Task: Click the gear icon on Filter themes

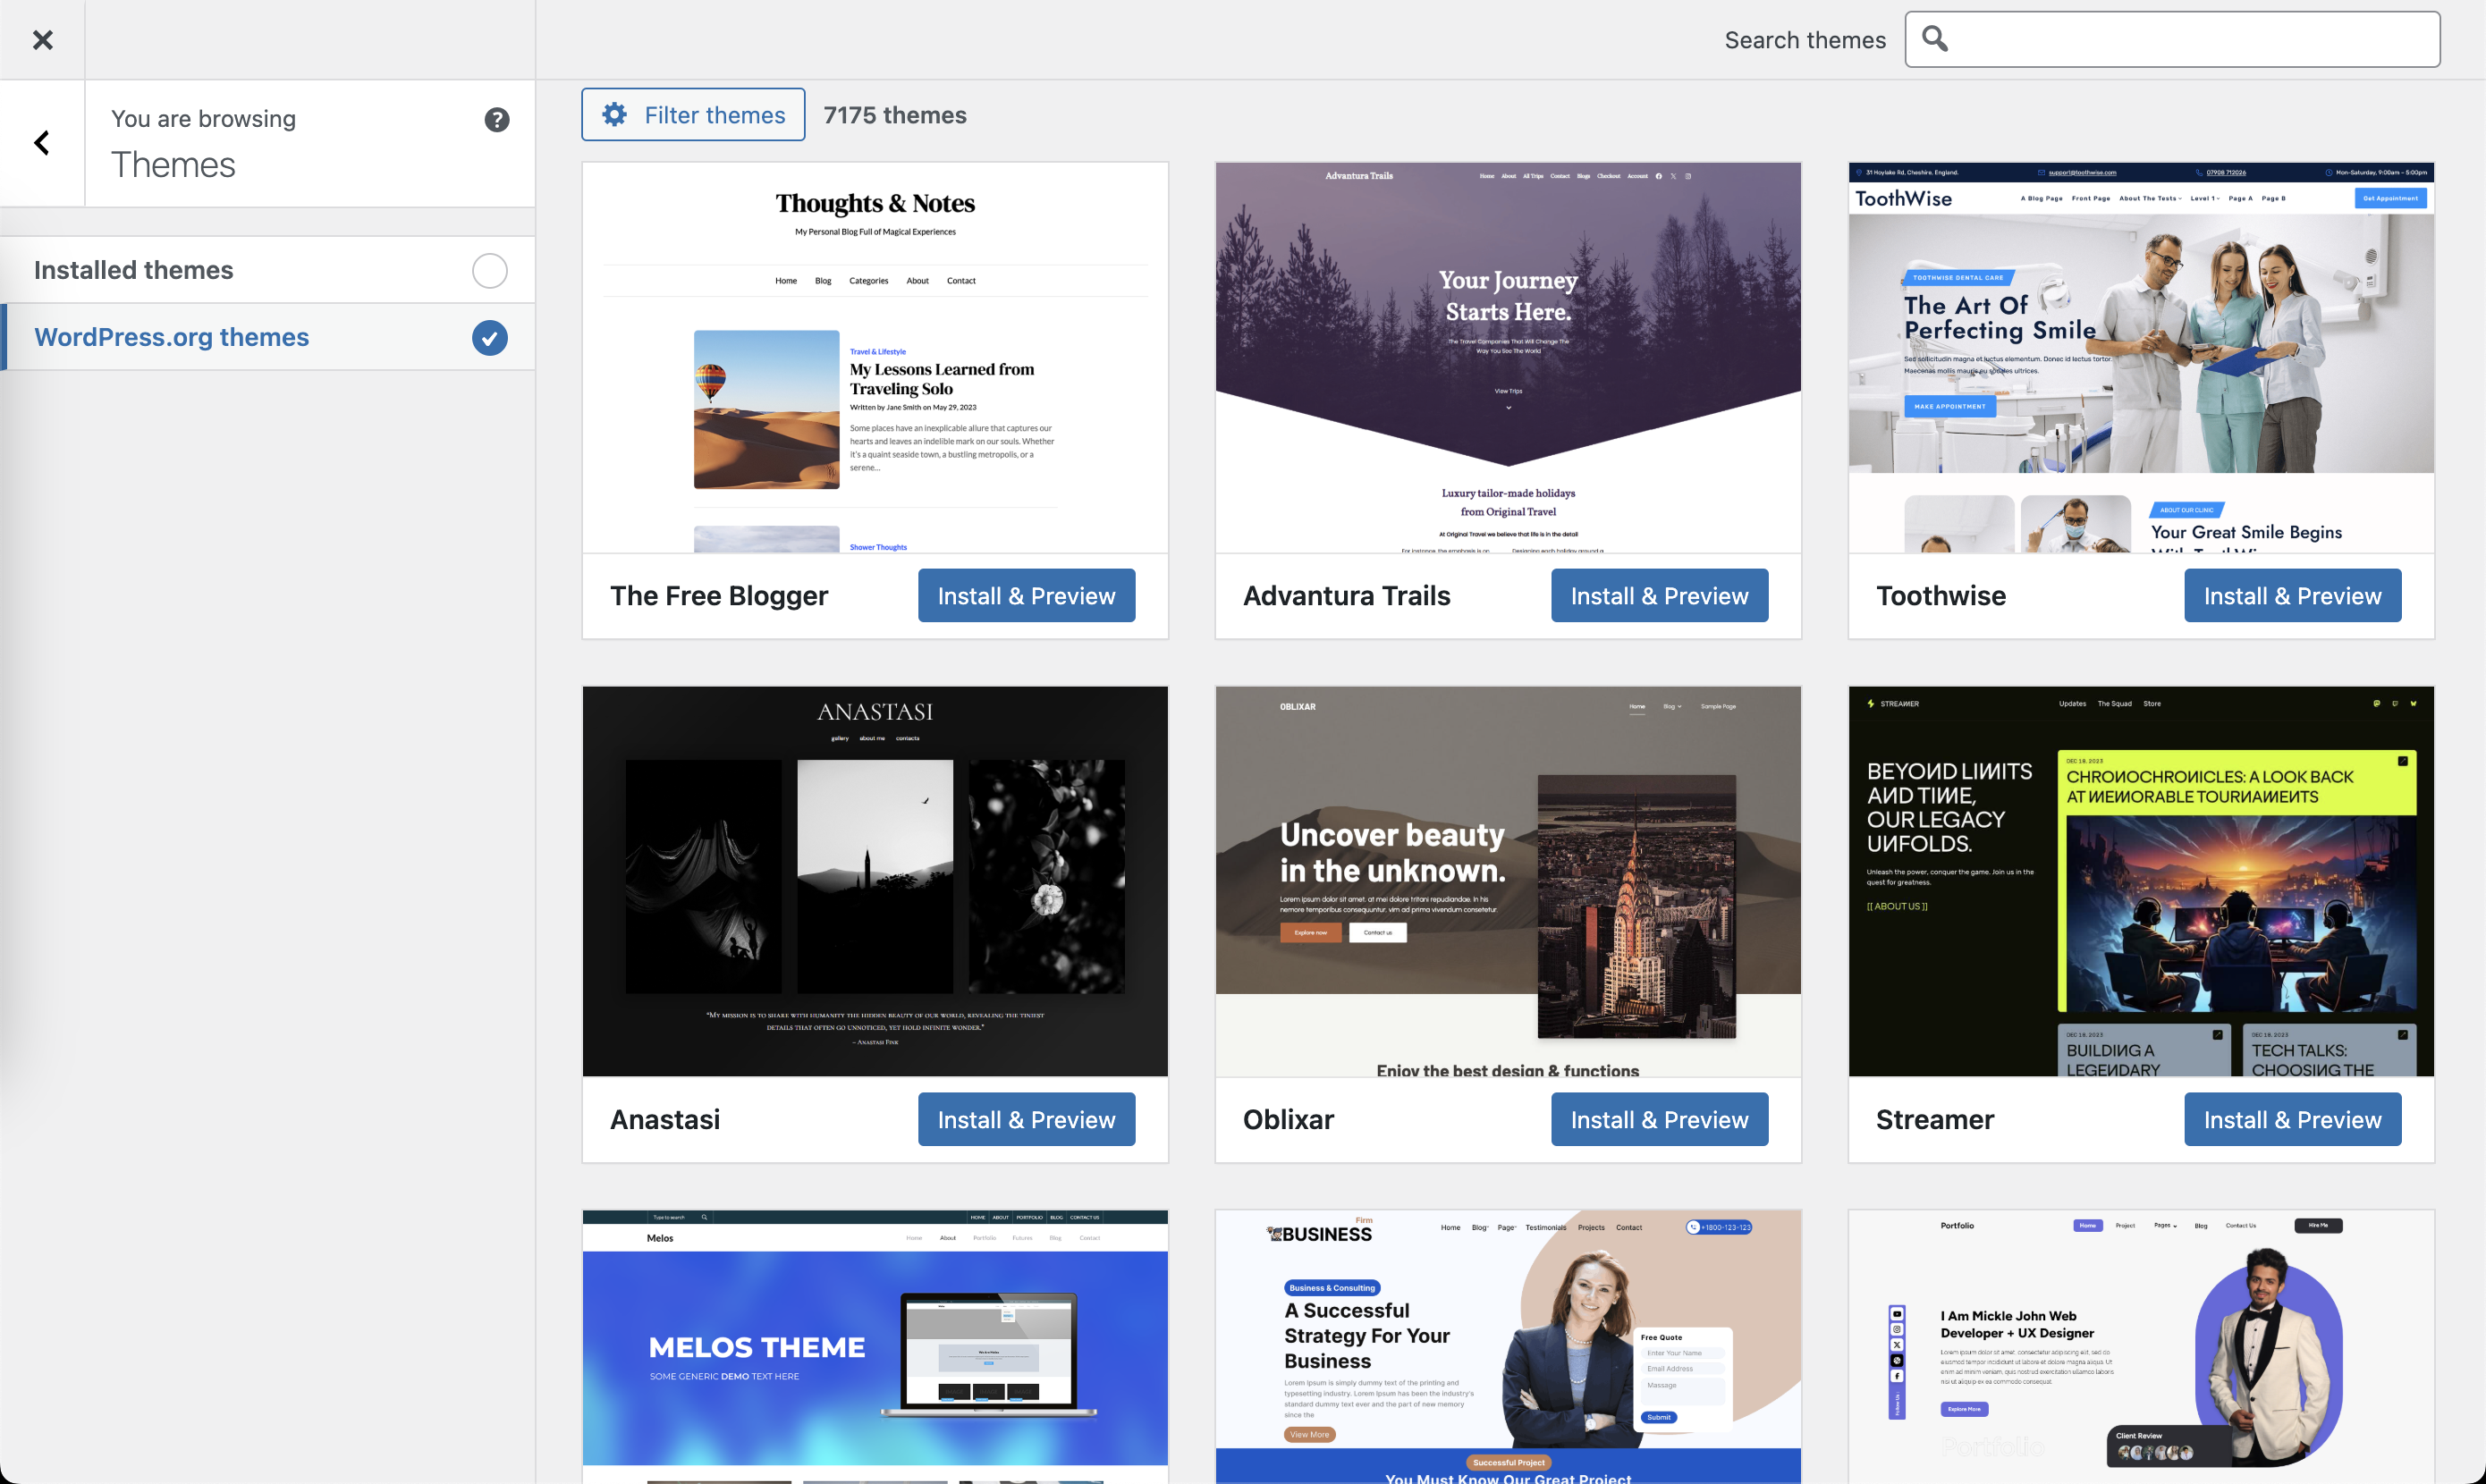Action: (x=615, y=115)
